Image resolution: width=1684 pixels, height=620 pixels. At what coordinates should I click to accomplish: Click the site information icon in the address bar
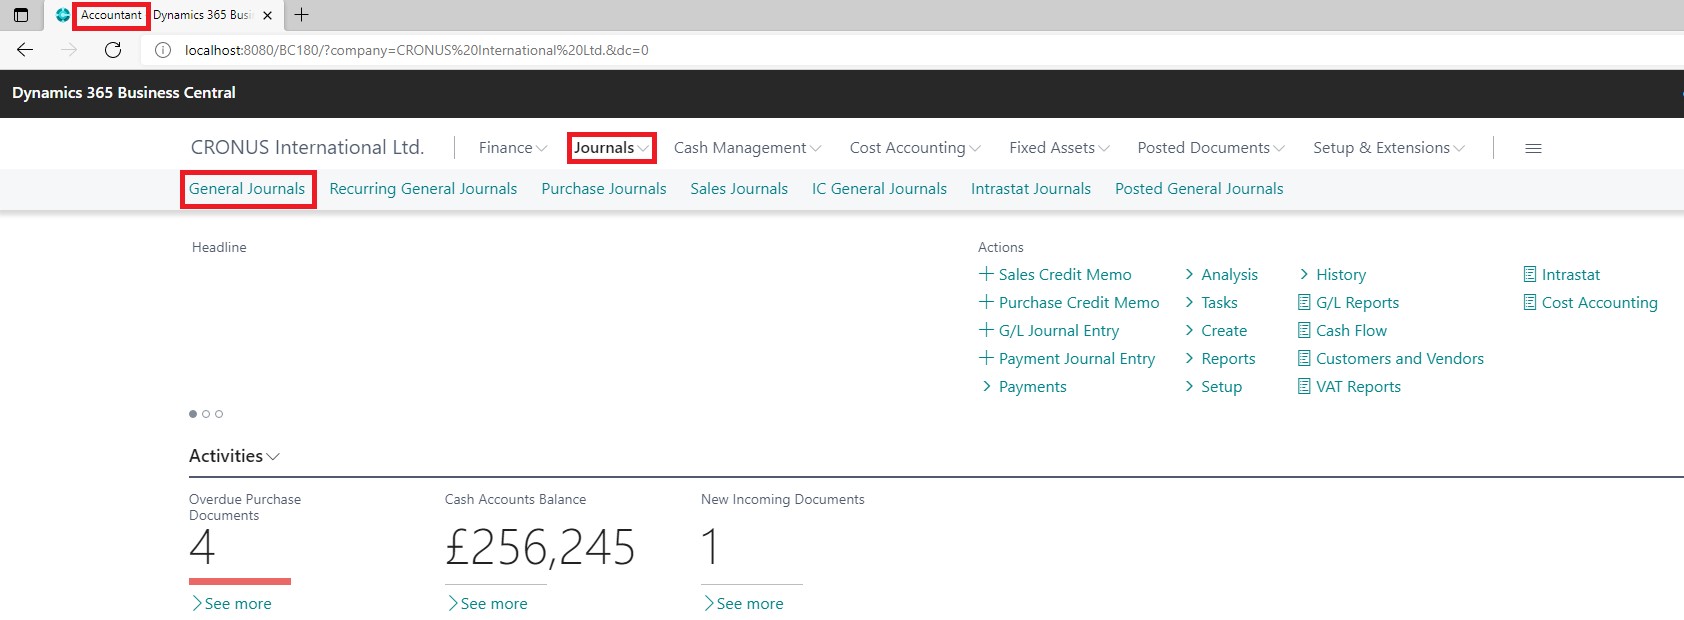163,50
